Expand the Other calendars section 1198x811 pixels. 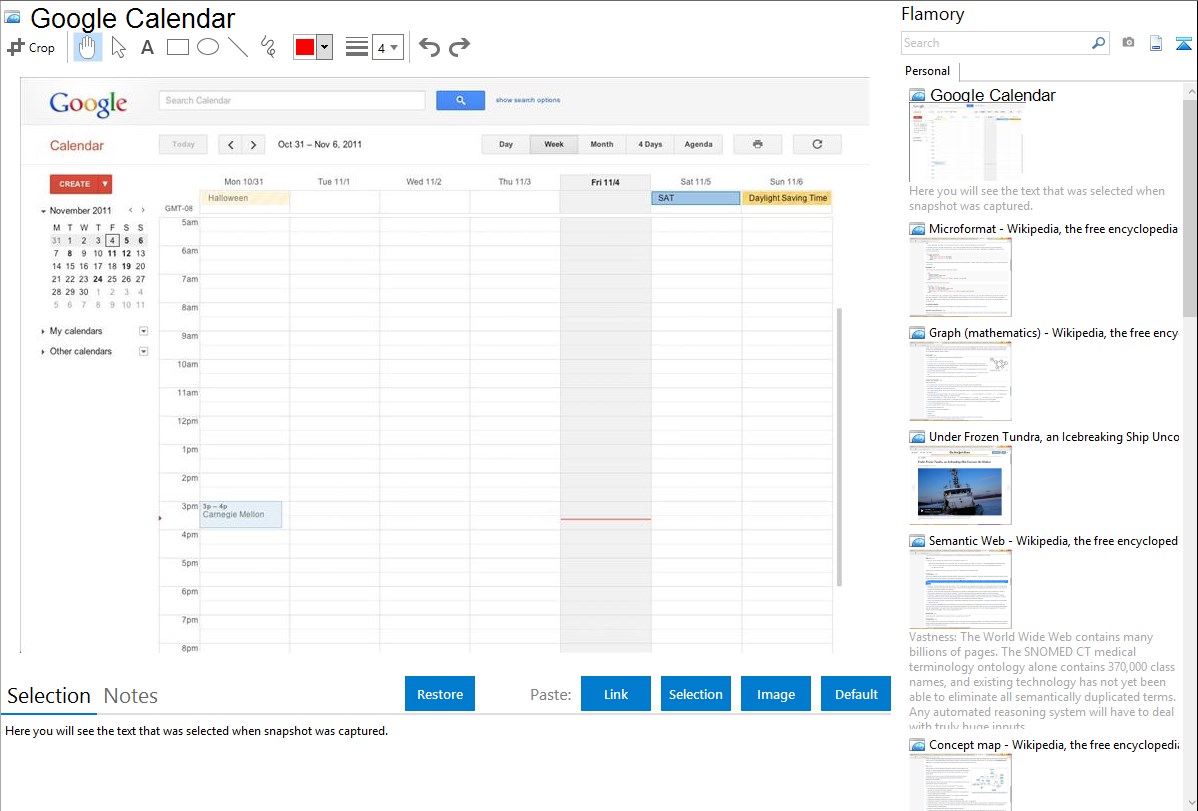[x=43, y=352]
